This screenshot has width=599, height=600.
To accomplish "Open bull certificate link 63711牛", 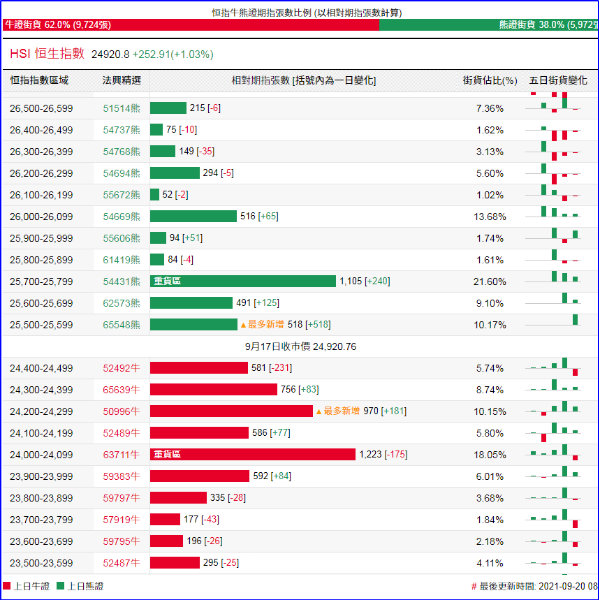I will tap(121, 455).
